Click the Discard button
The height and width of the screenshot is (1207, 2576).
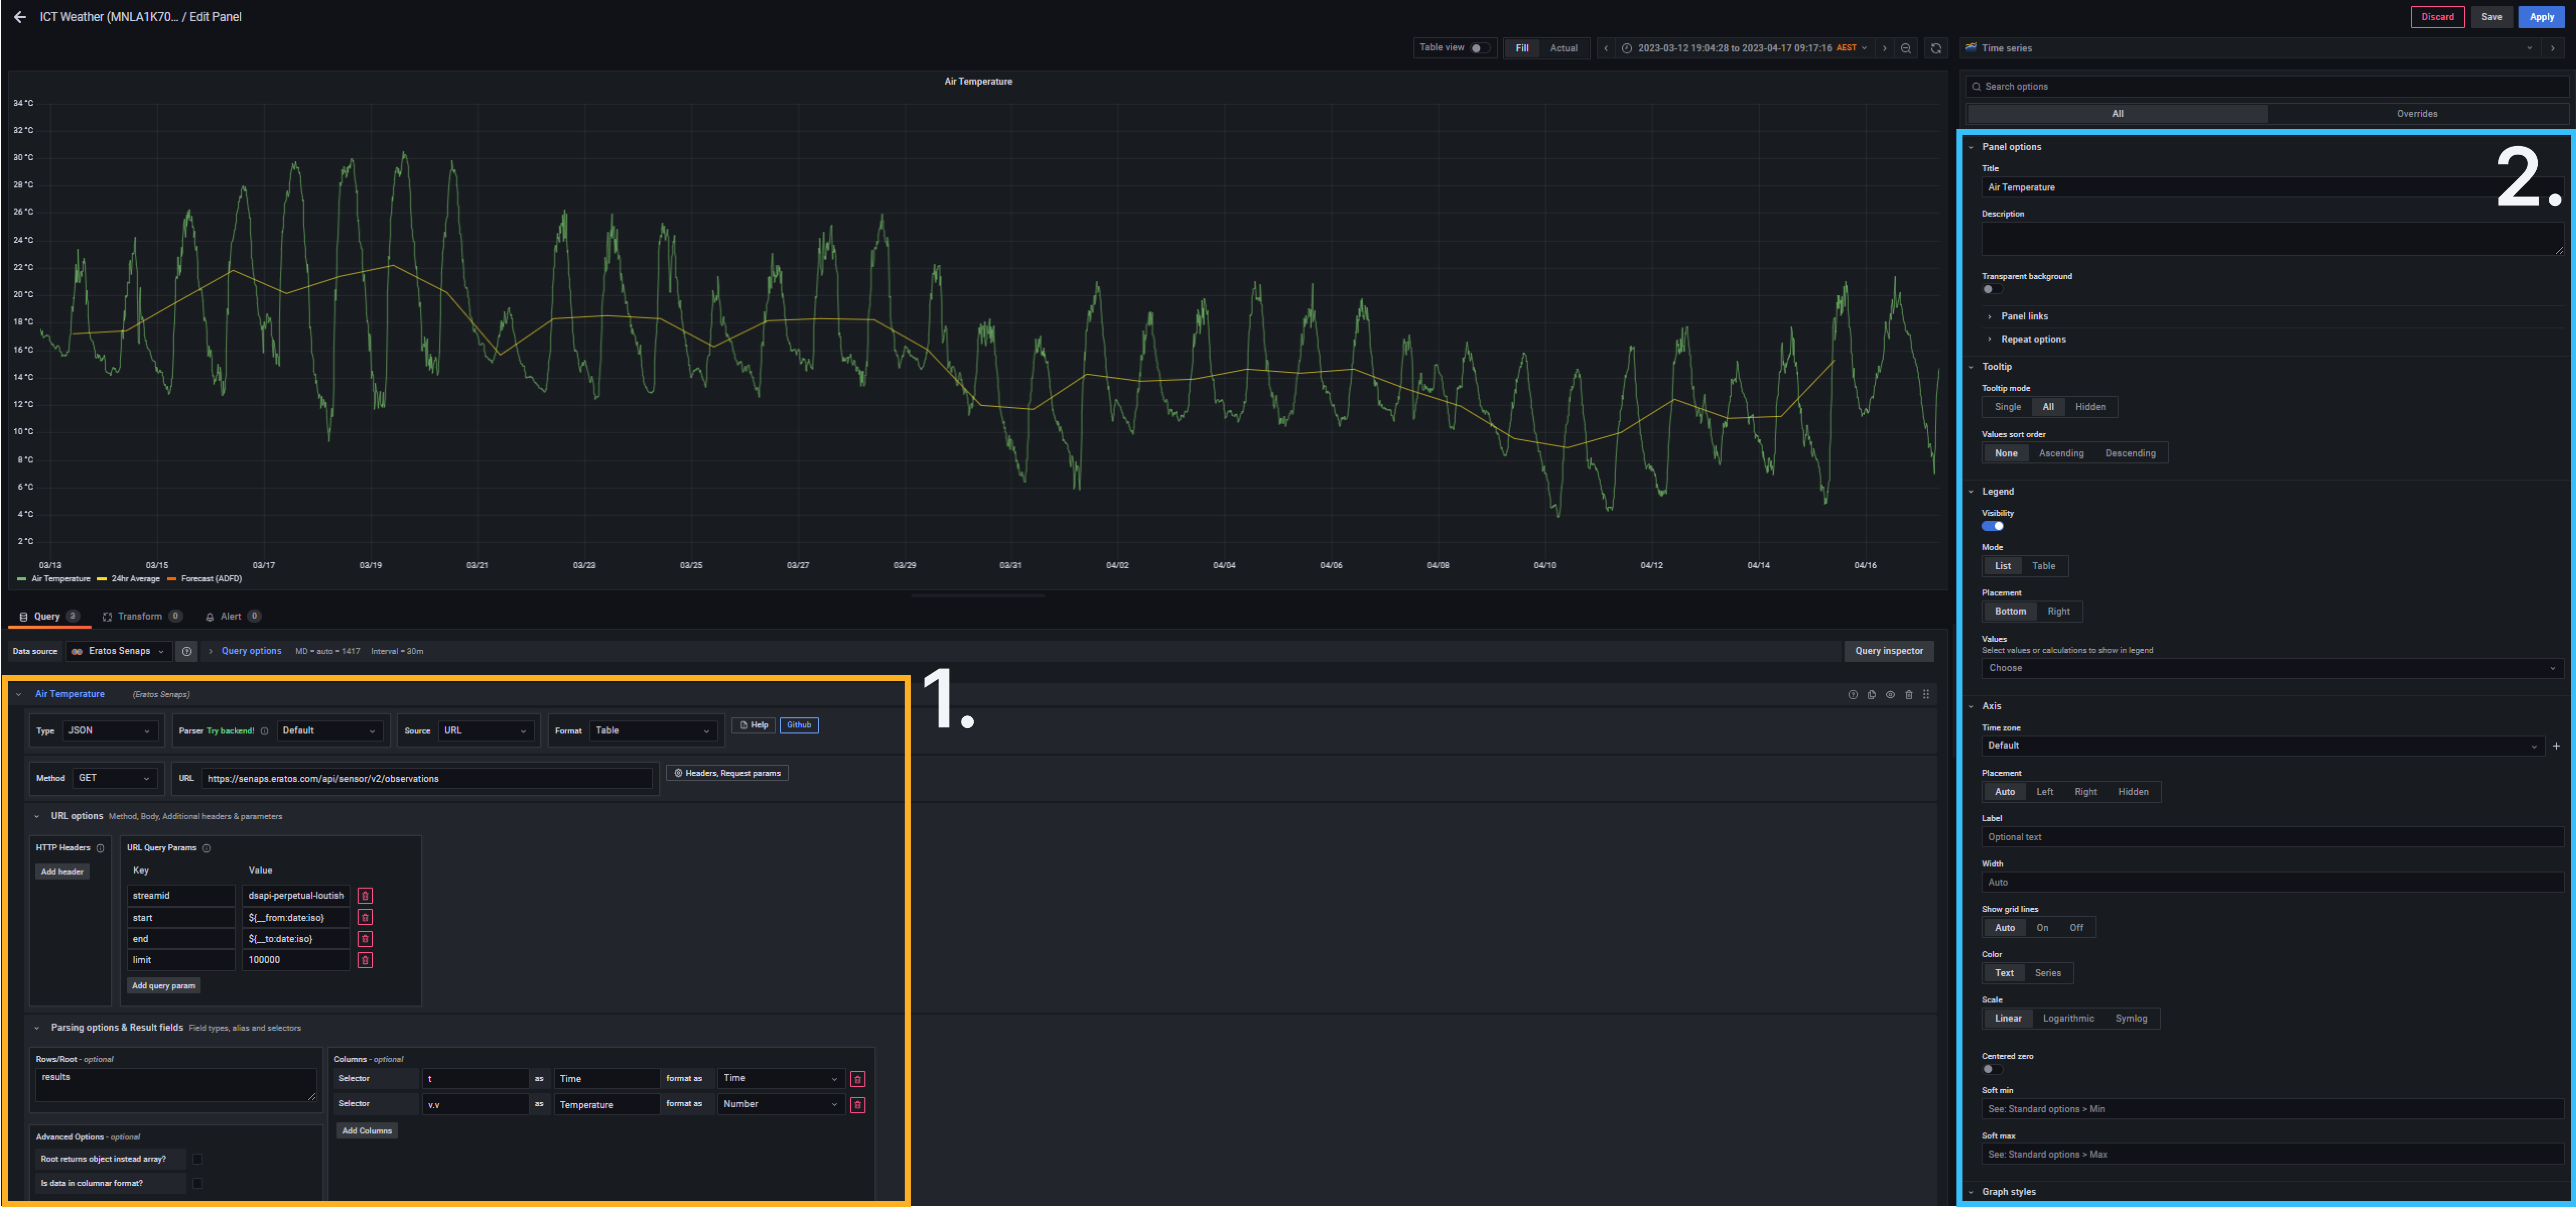(2437, 17)
